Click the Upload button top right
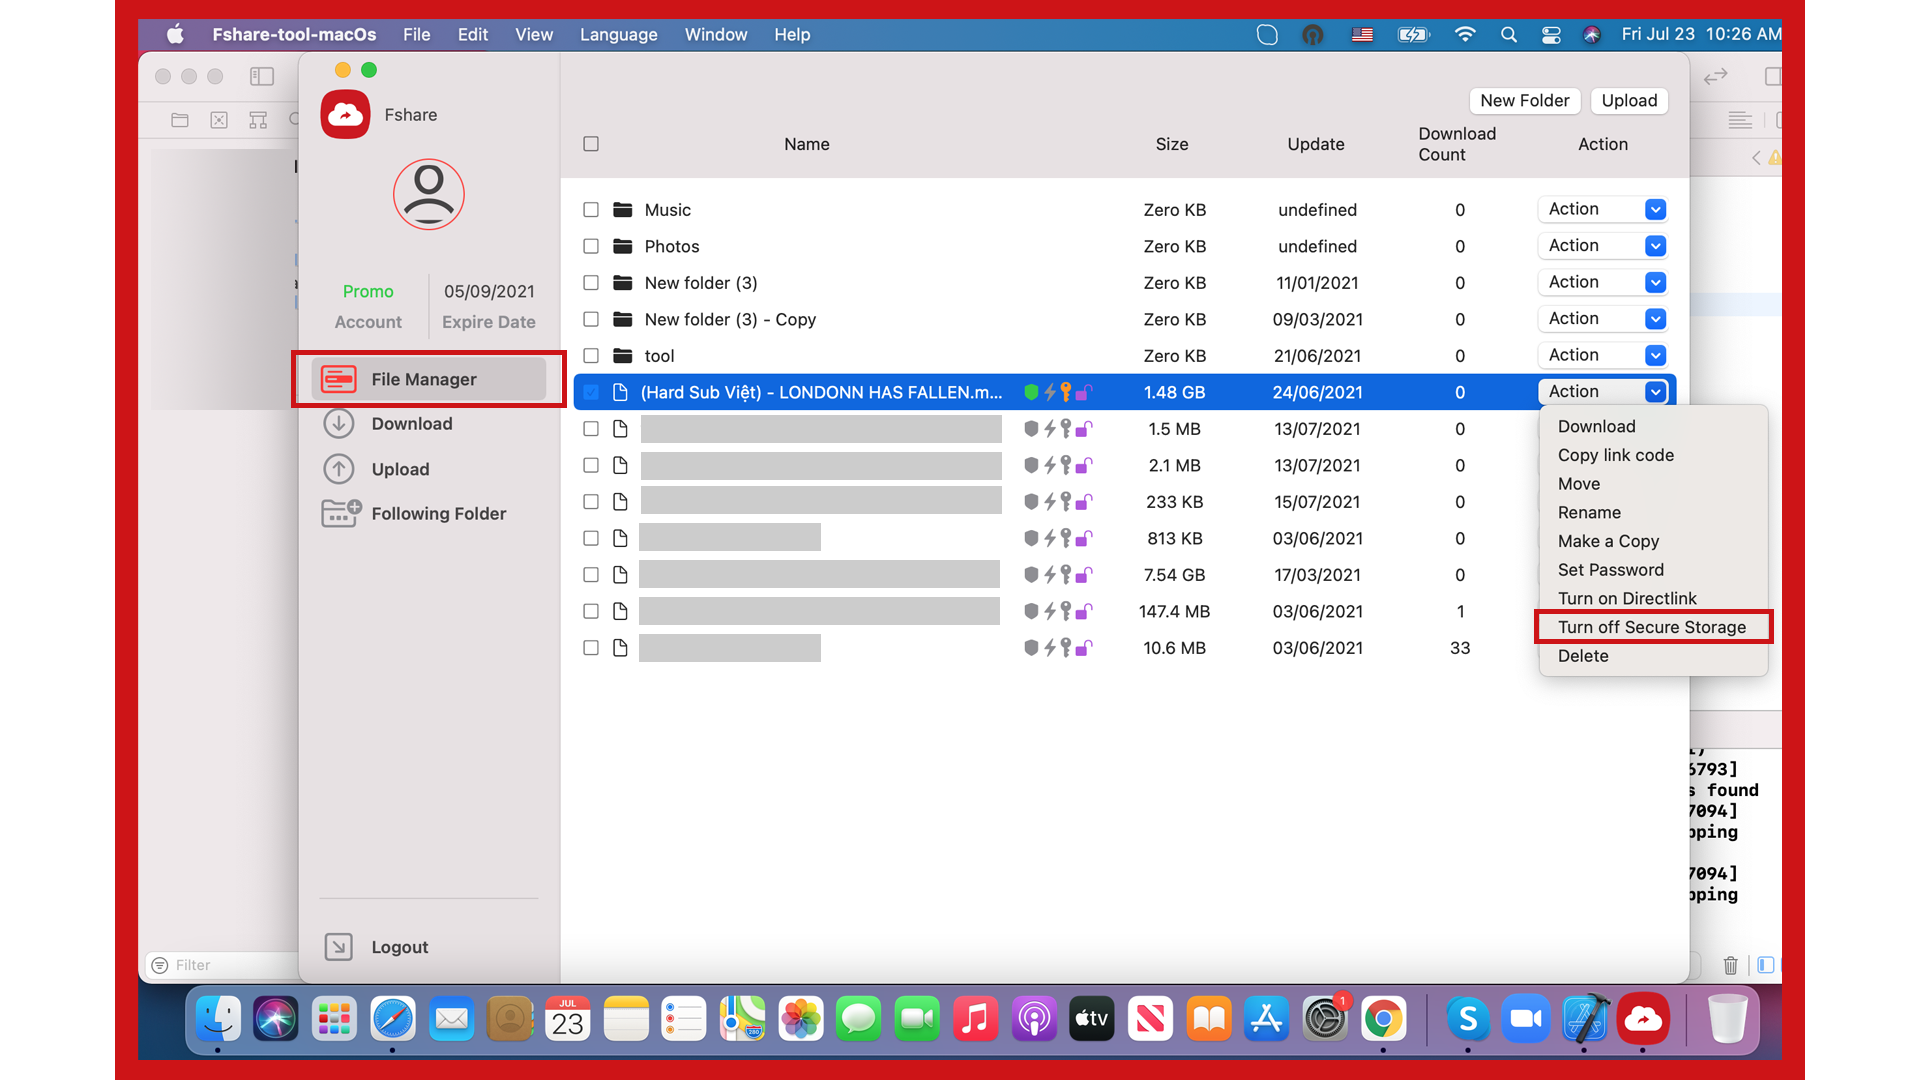Image resolution: width=1920 pixels, height=1080 pixels. (1627, 100)
